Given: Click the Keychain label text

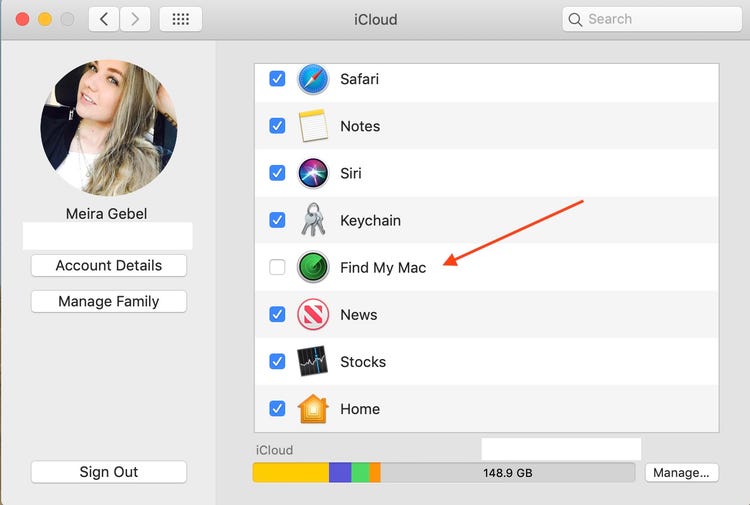Looking at the screenshot, I should click(371, 220).
